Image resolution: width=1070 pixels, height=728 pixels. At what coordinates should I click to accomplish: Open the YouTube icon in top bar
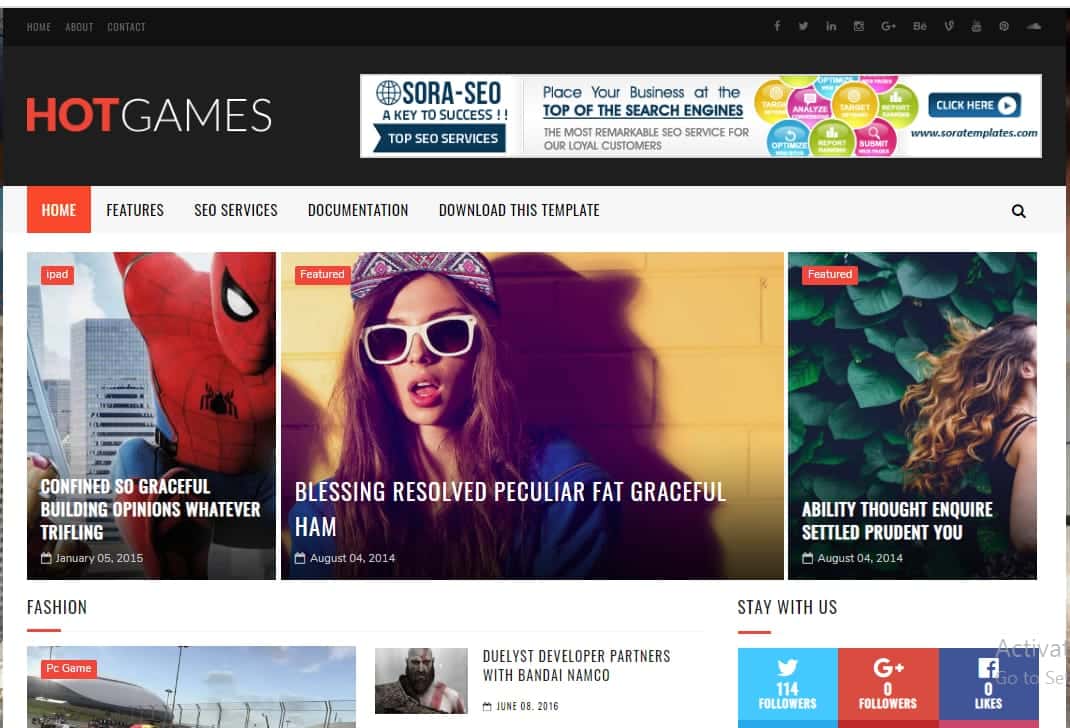976,26
